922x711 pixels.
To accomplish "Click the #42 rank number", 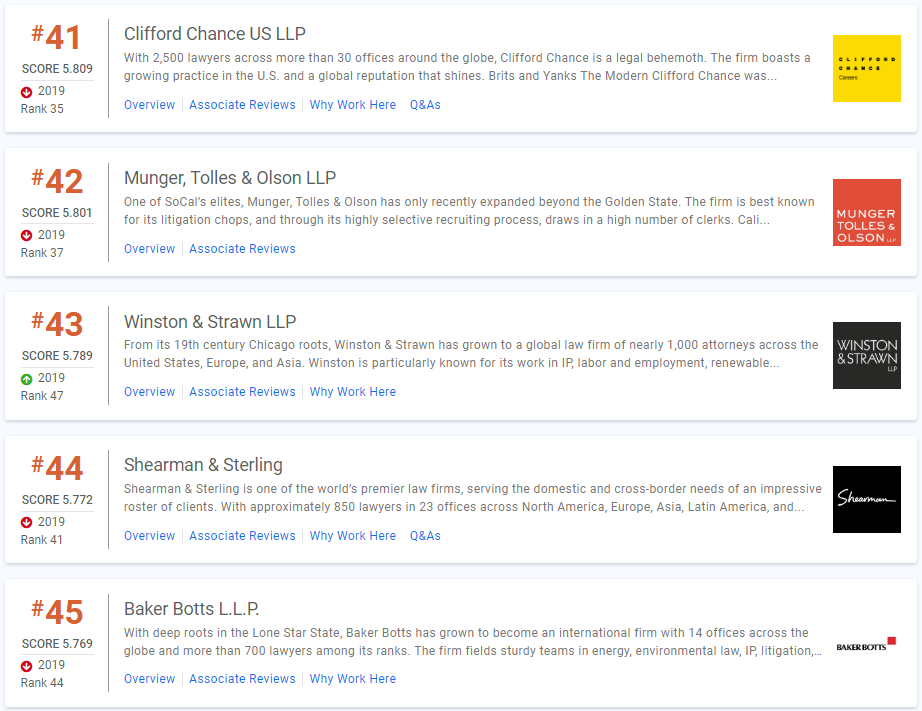I will click(x=56, y=181).
